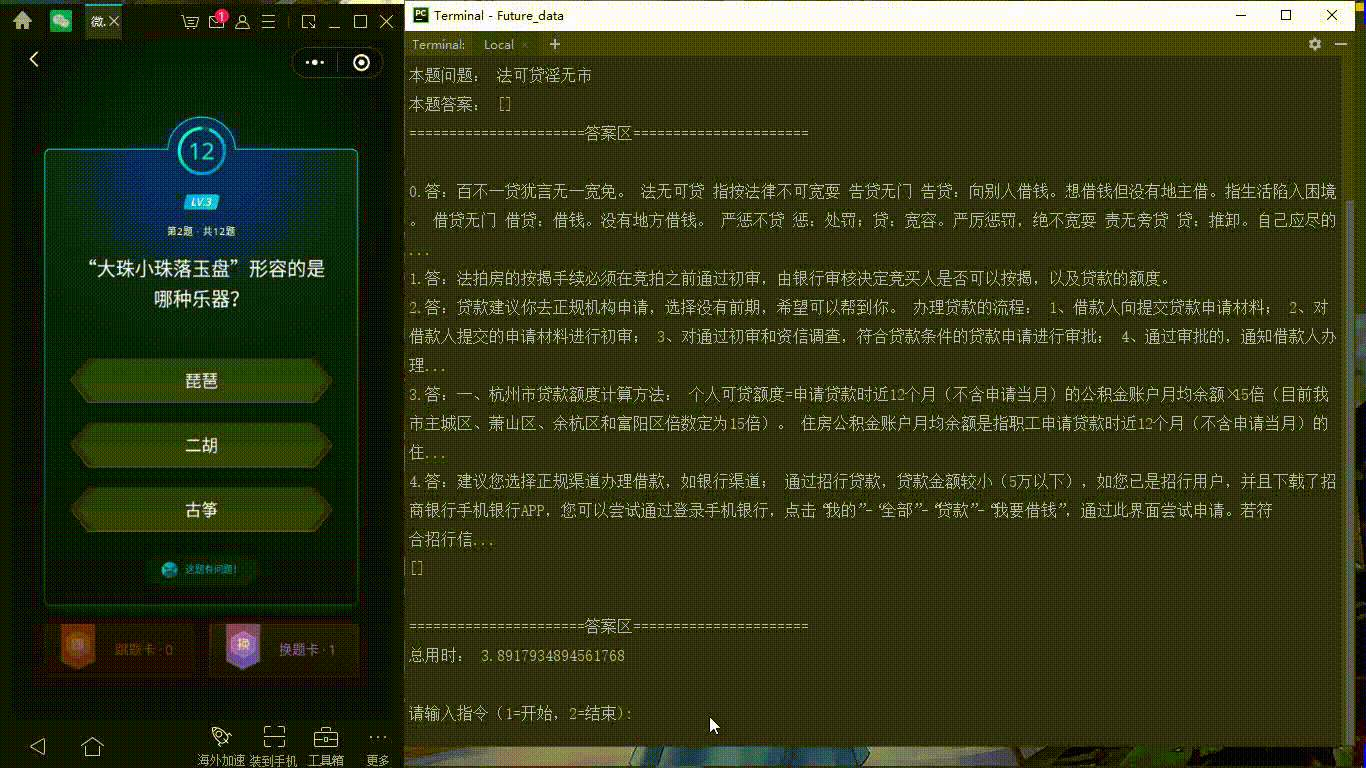This screenshot has width=1366, height=768.
Task: Choose the answer 二胡
Action: tap(201, 445)
